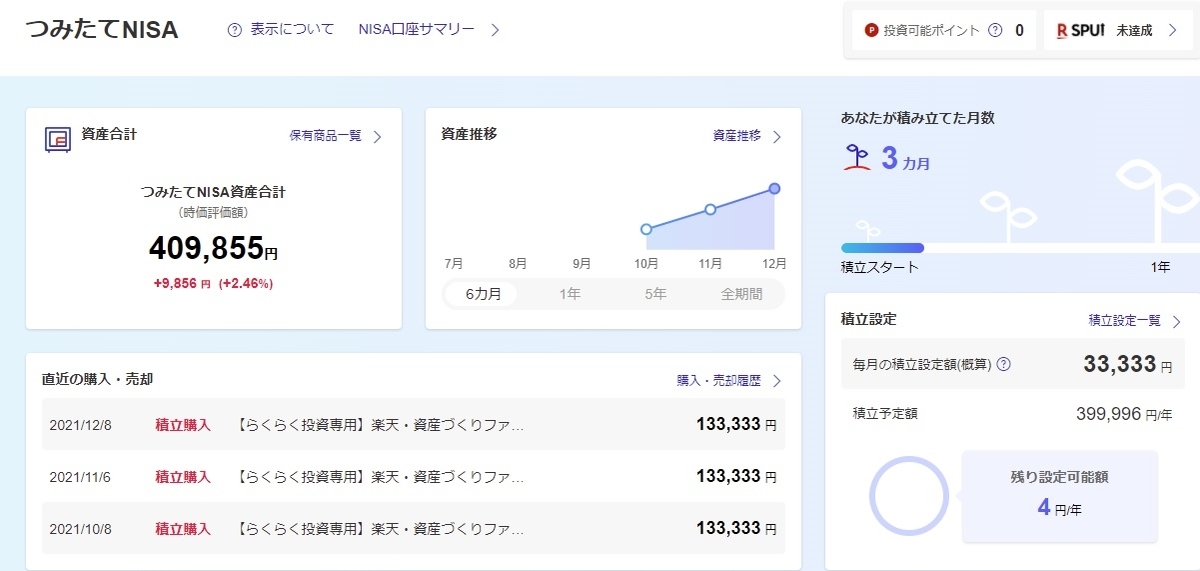Click the 積立スタート progress bar
The image size is (1200, 571).
pos(882,248)
